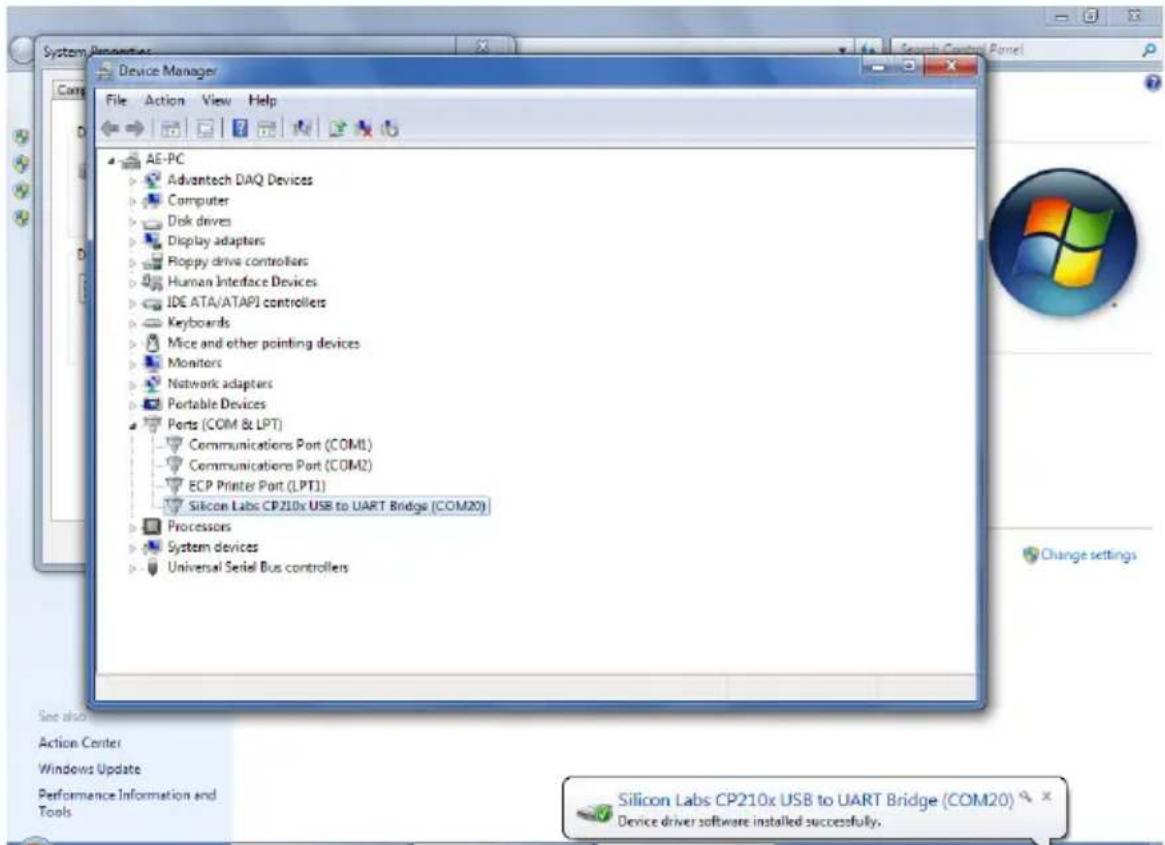Image resolution: width=1165 pixels, height=845 pixels.
Task: Click the Control Panel help question-mark icon
Action: pos(1152,83)
